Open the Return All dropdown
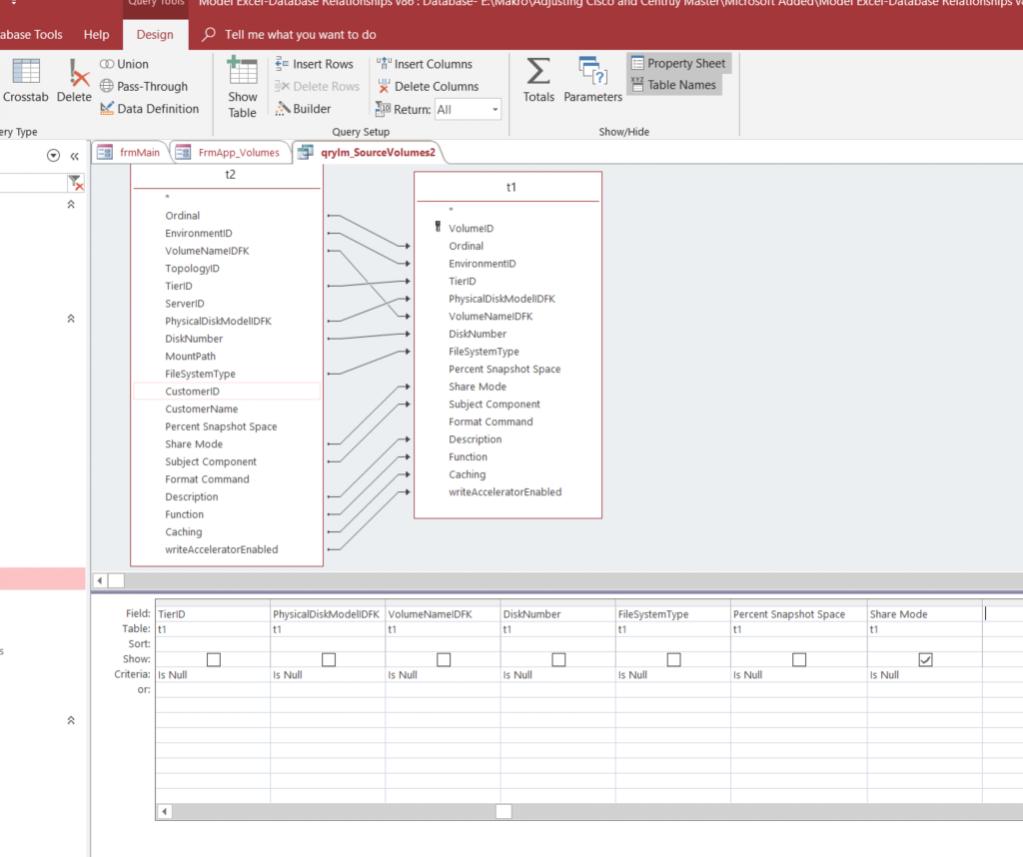 point(495,110)
